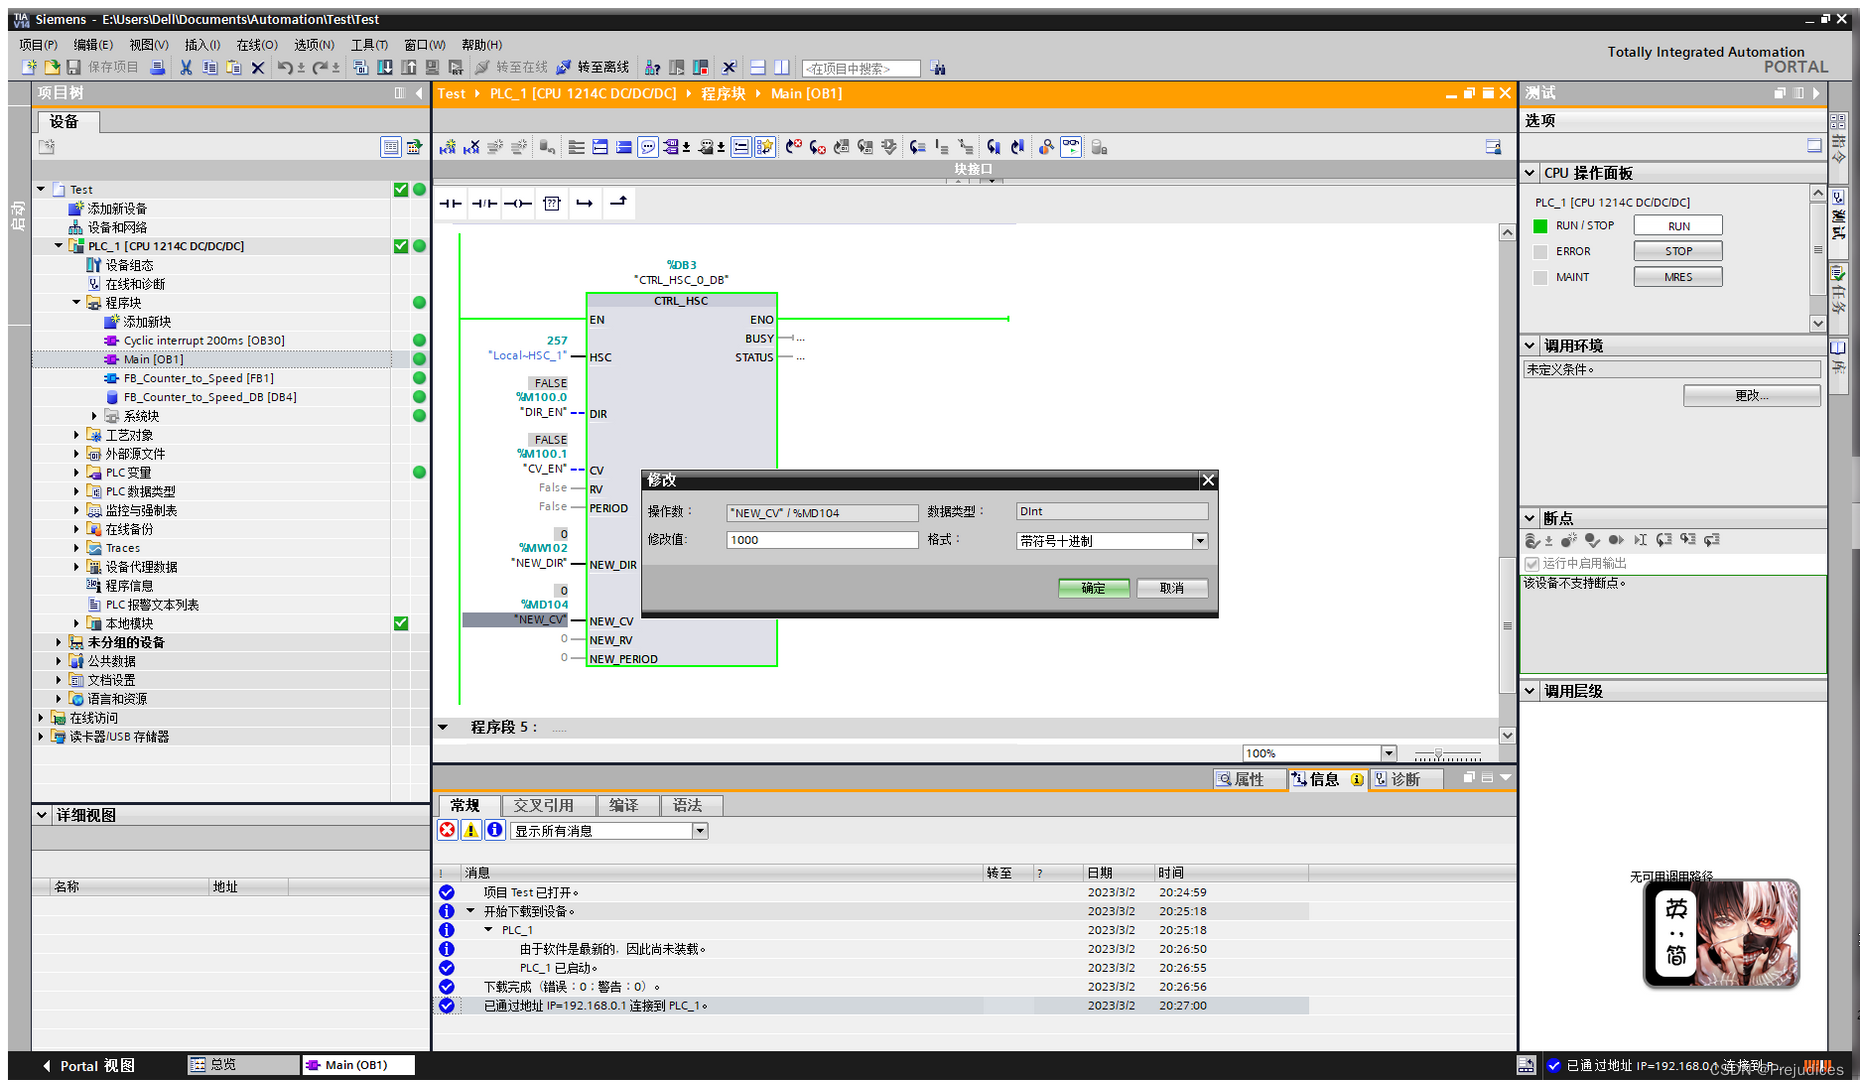1860x1088 pixels.
Task: Open the zoom level 100% dropdown
Action: click(1388, 754)
